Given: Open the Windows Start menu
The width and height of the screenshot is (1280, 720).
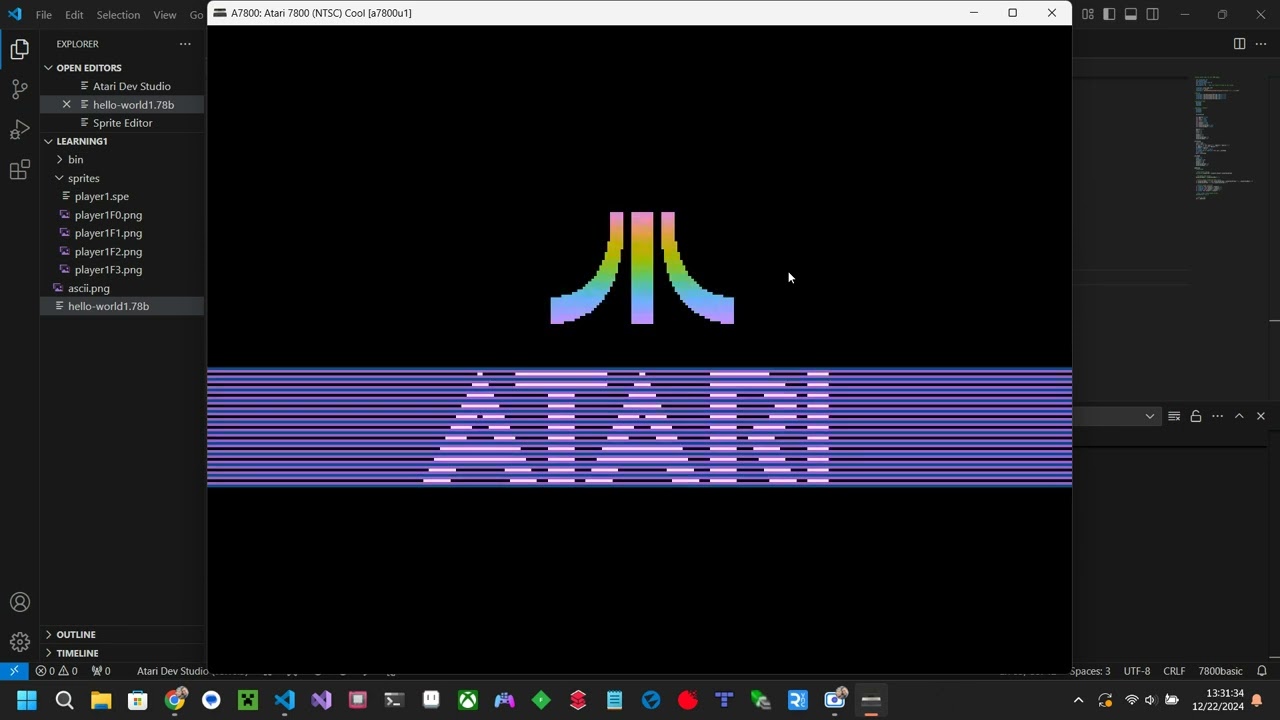Looking at the screenshot, I should (27, 700).
